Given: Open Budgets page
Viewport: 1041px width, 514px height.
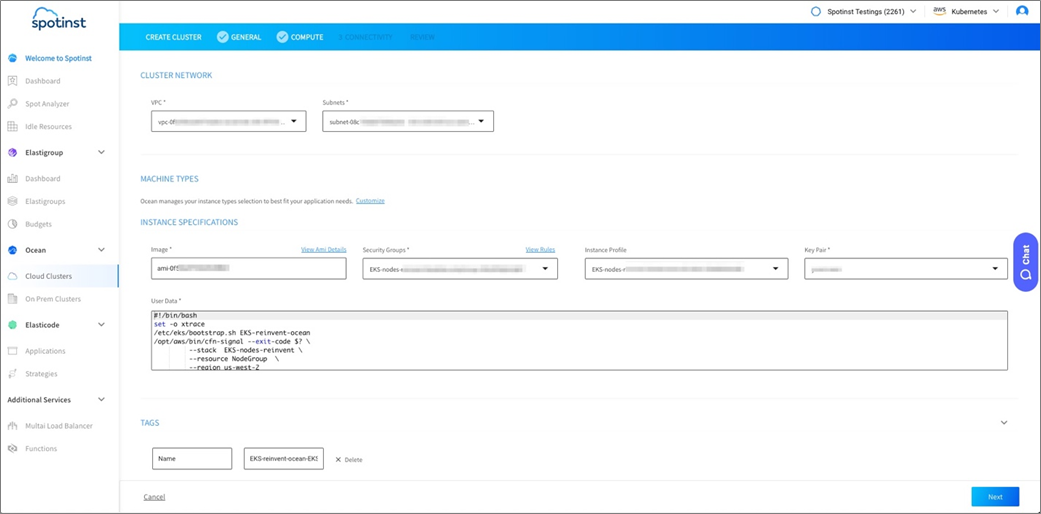Looking at the screenshot, I should (39, 224).
